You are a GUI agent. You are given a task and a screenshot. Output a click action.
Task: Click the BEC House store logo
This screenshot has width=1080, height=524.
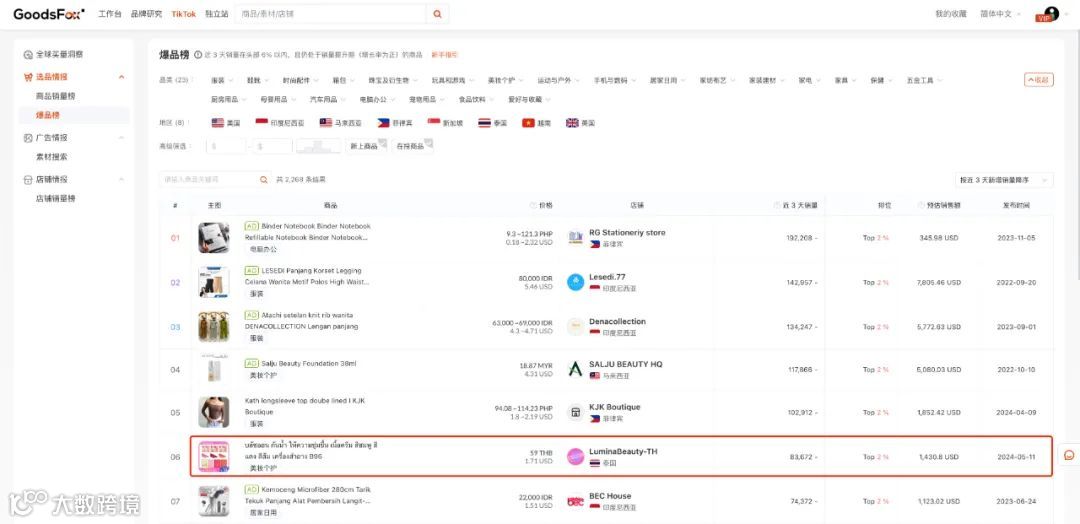pos(575,501)
